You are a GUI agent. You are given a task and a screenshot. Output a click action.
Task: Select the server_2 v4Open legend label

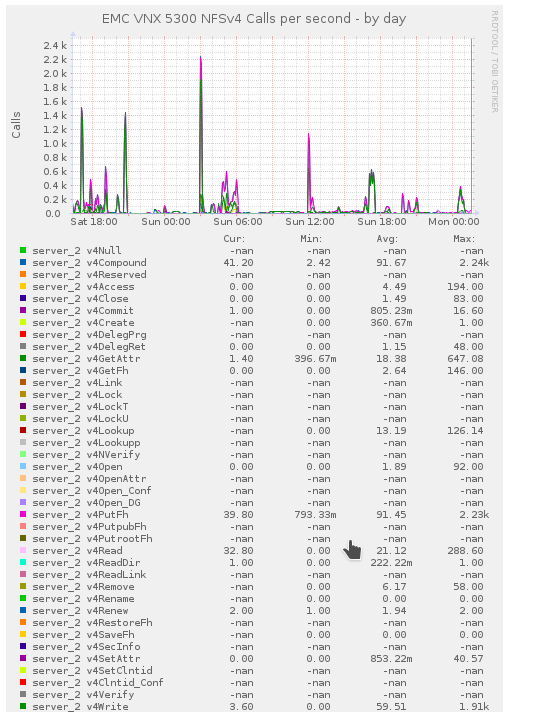(77, 467)
